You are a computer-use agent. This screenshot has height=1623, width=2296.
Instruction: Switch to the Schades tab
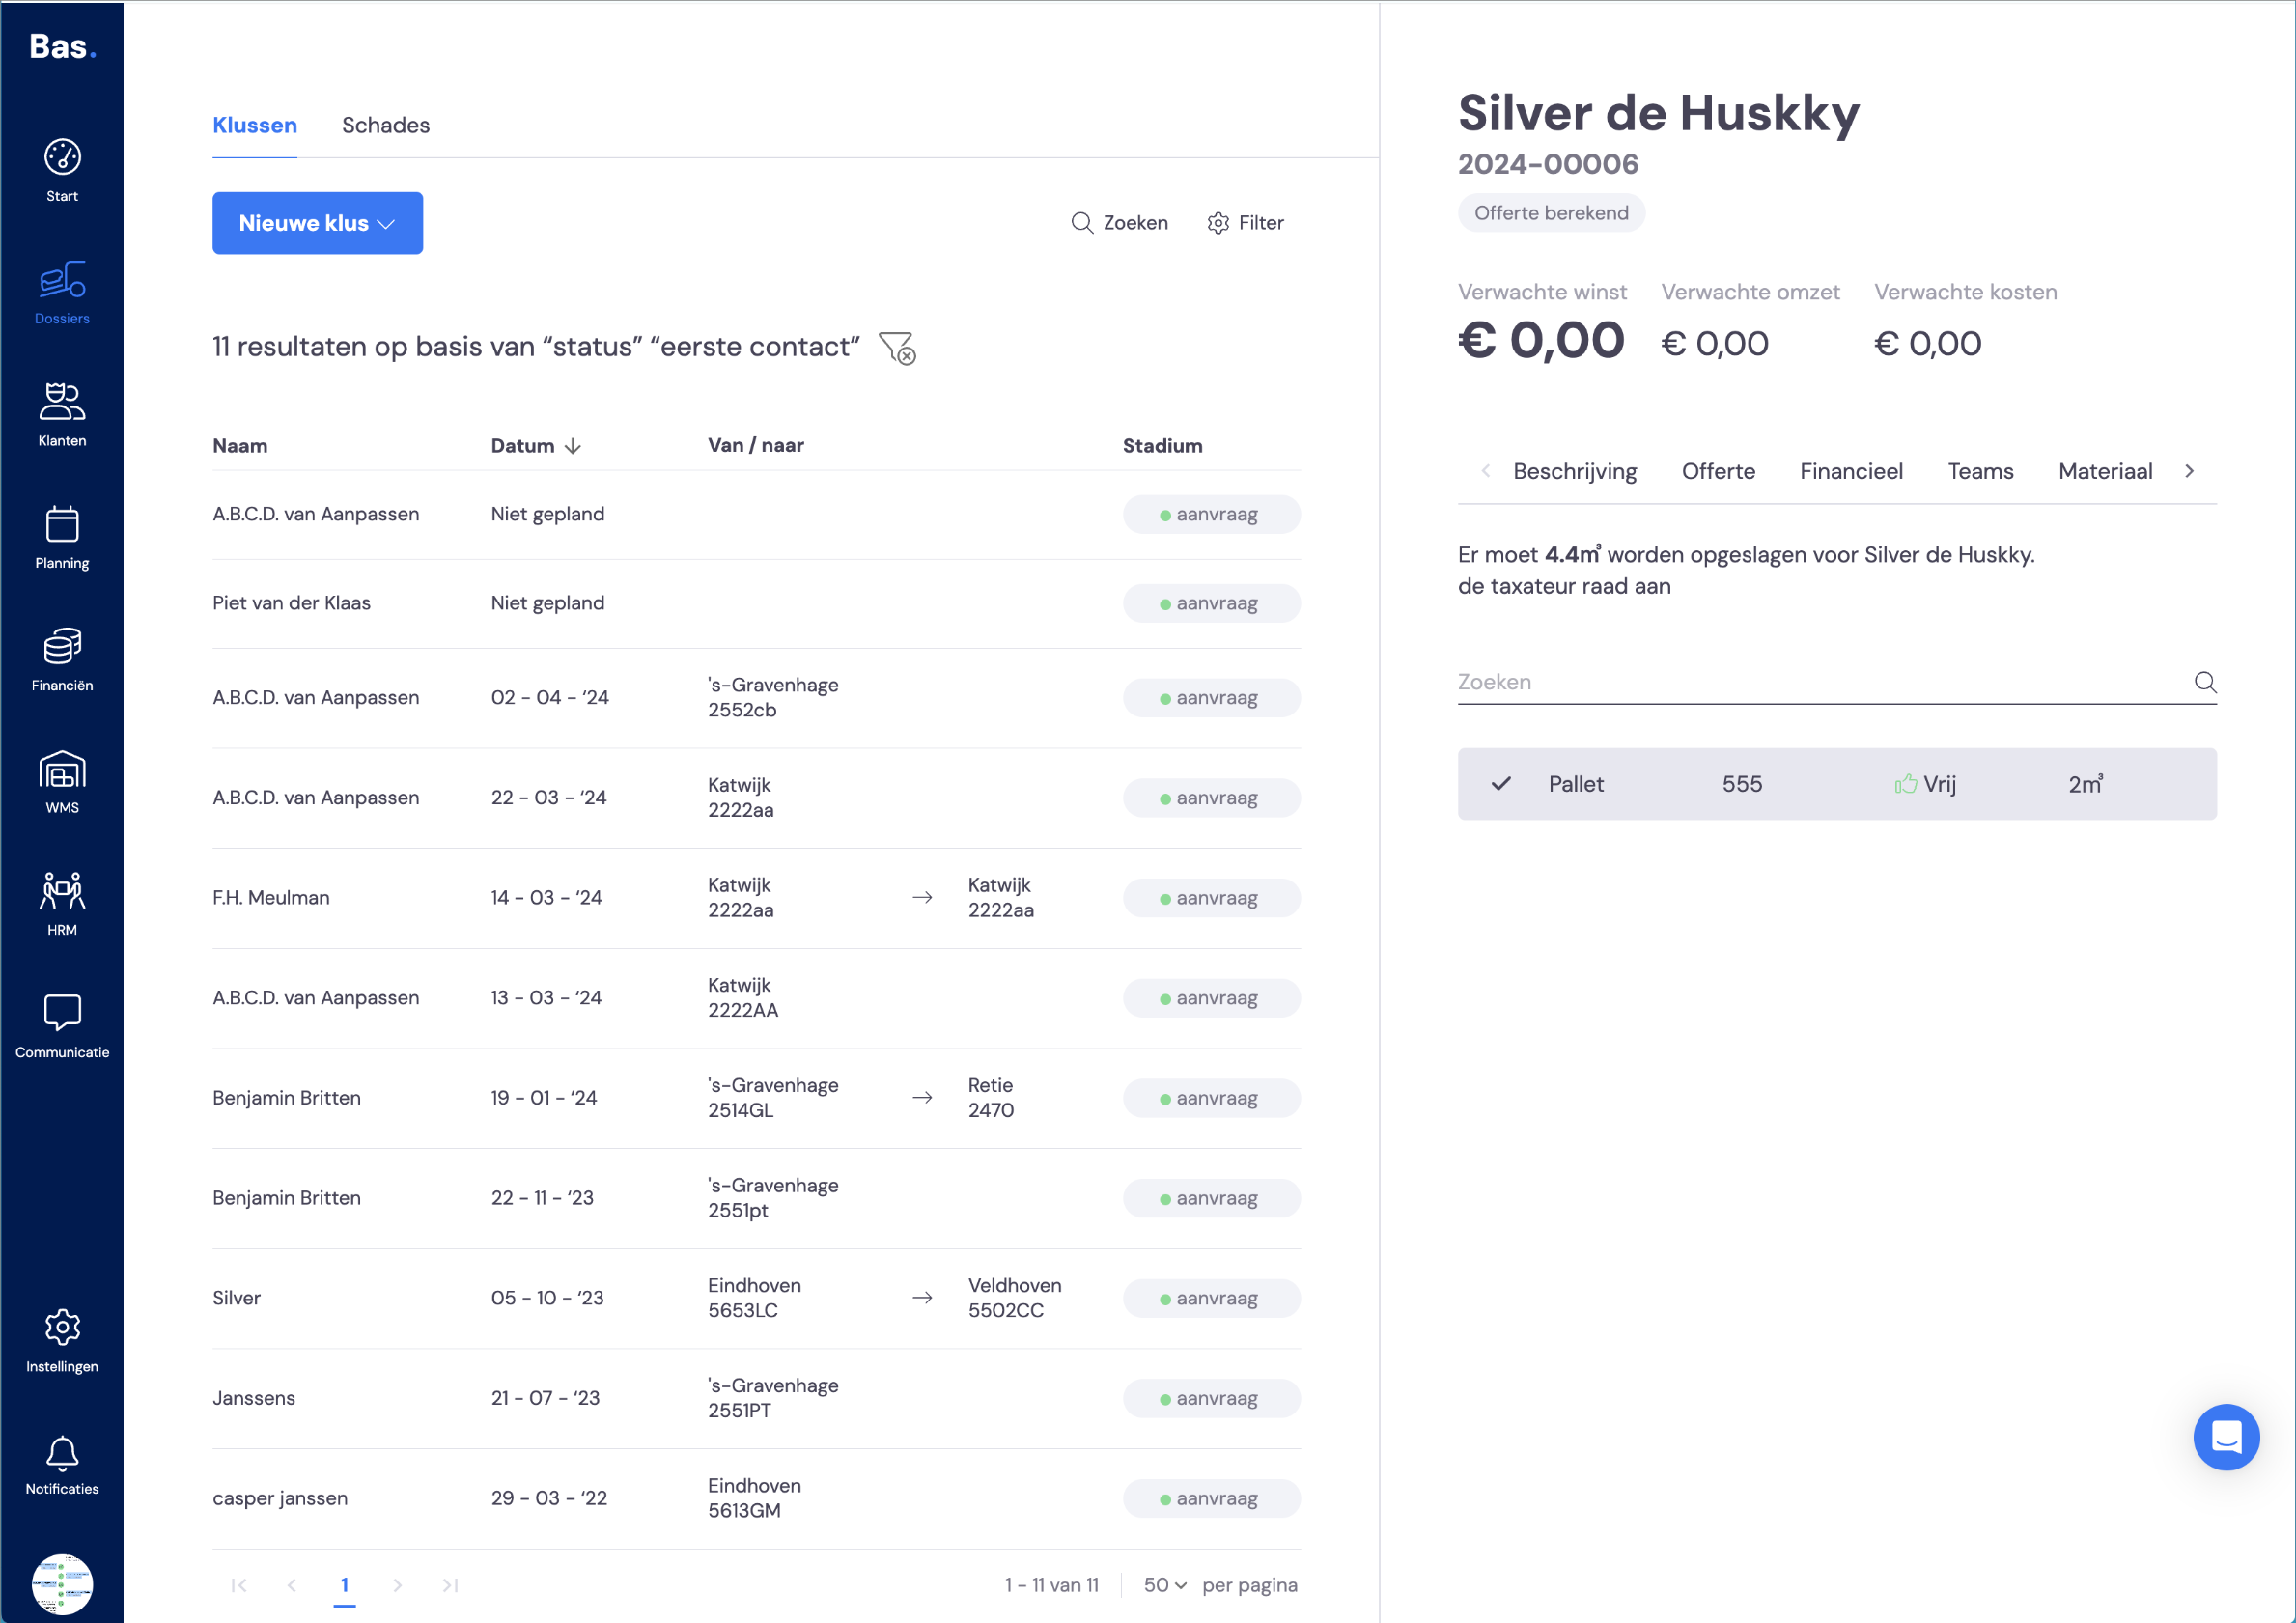385,125
